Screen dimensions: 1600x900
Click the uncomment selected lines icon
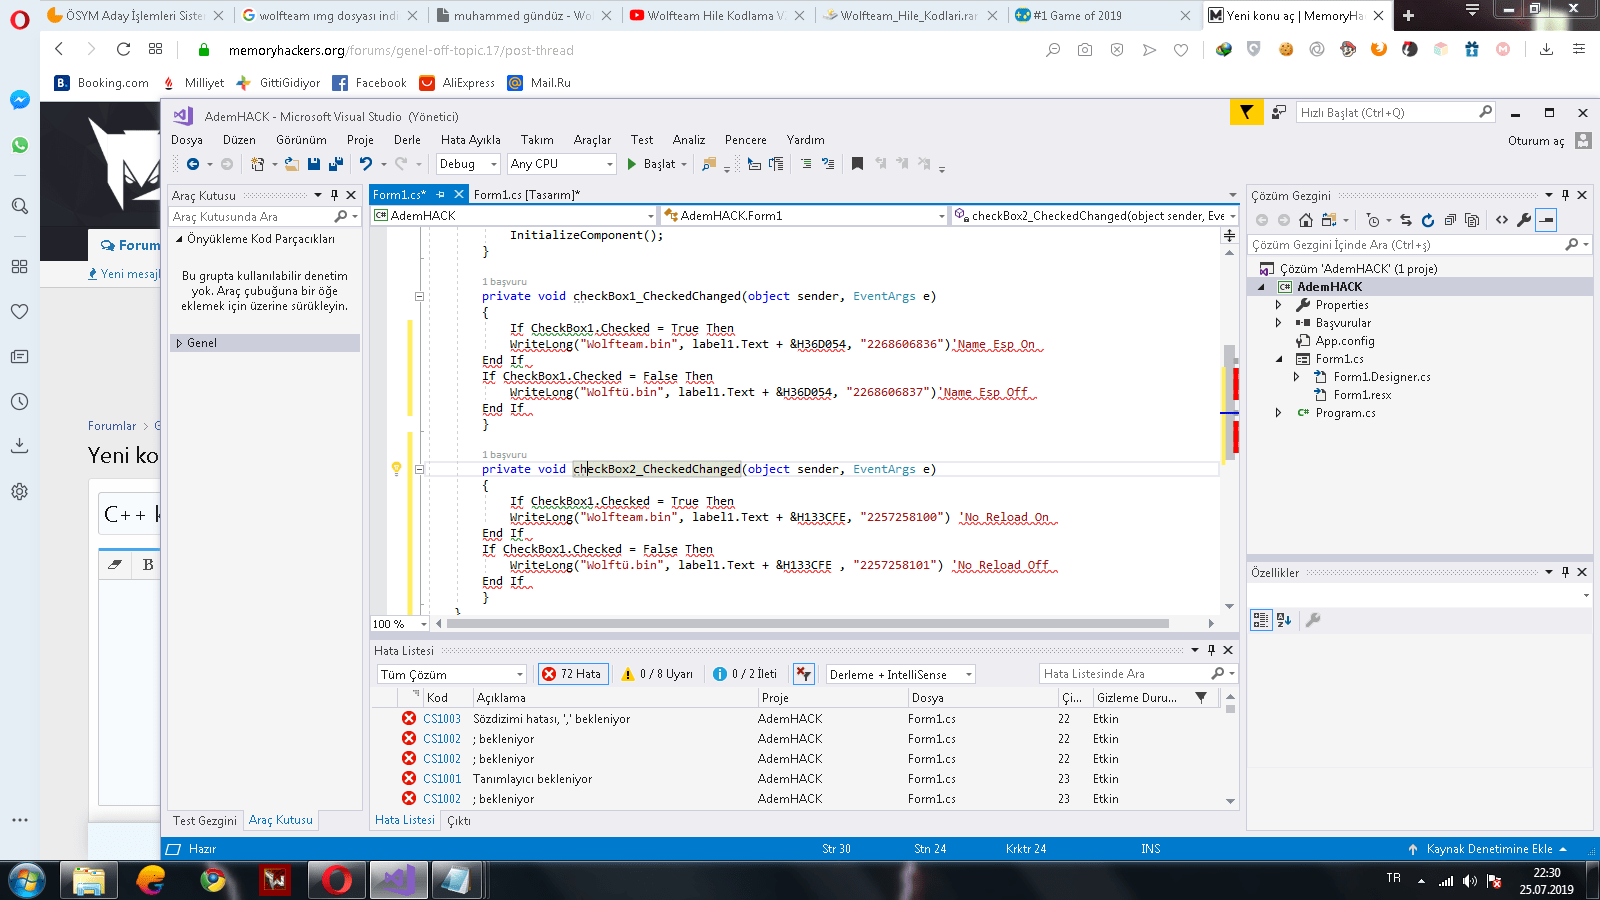[x=828, y=164]
